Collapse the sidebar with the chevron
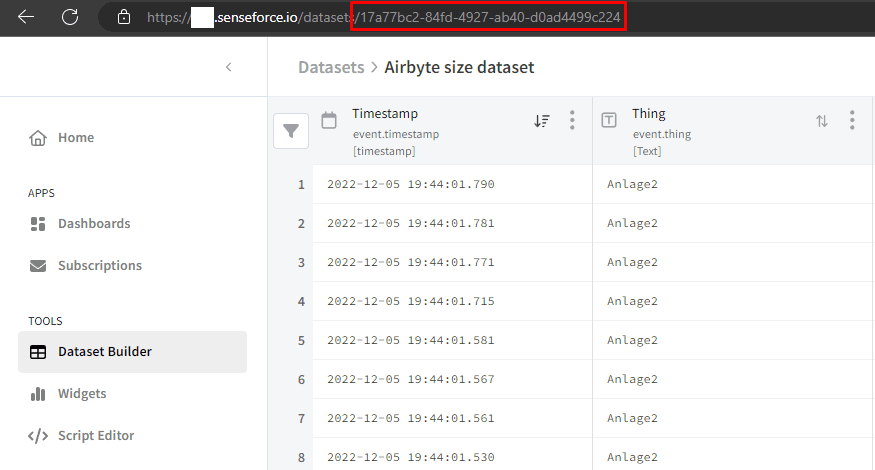 pyautogui.click(x=228, y=67)
